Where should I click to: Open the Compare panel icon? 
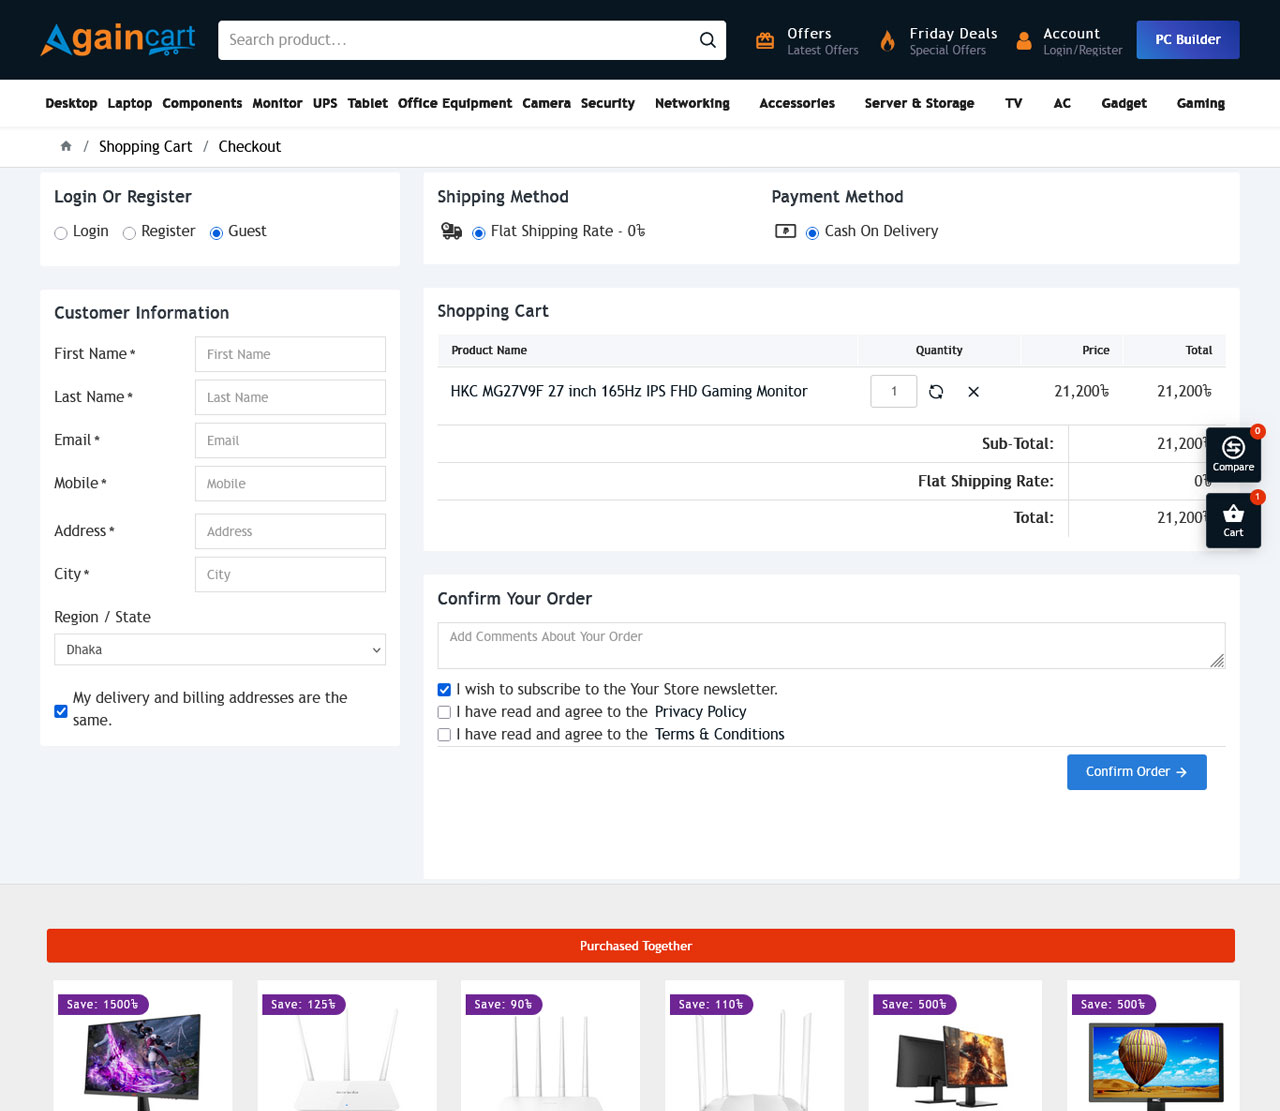tap(1233, 453)
